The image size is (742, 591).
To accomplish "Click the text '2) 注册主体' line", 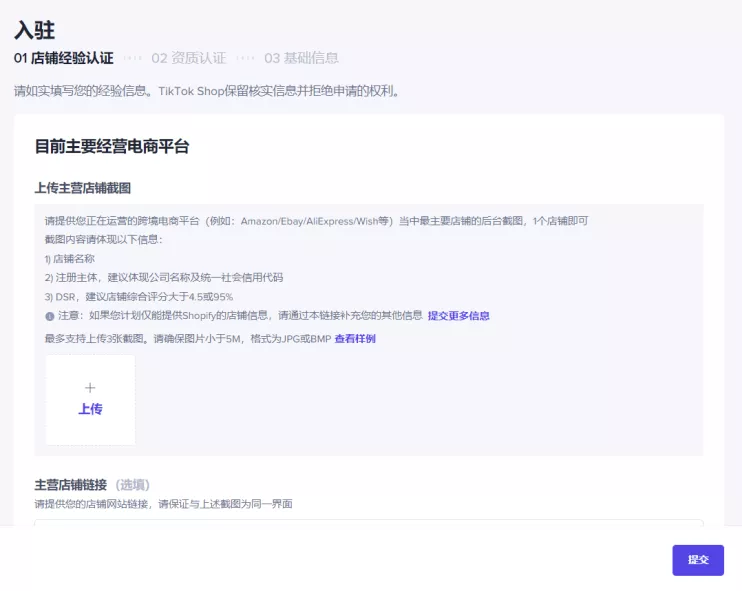I will [164, 278].
